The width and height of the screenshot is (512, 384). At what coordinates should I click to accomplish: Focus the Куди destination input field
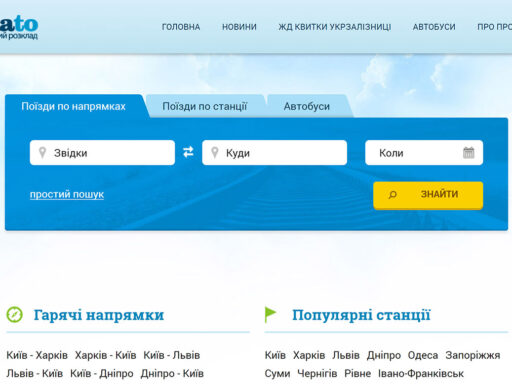(274, 153)
